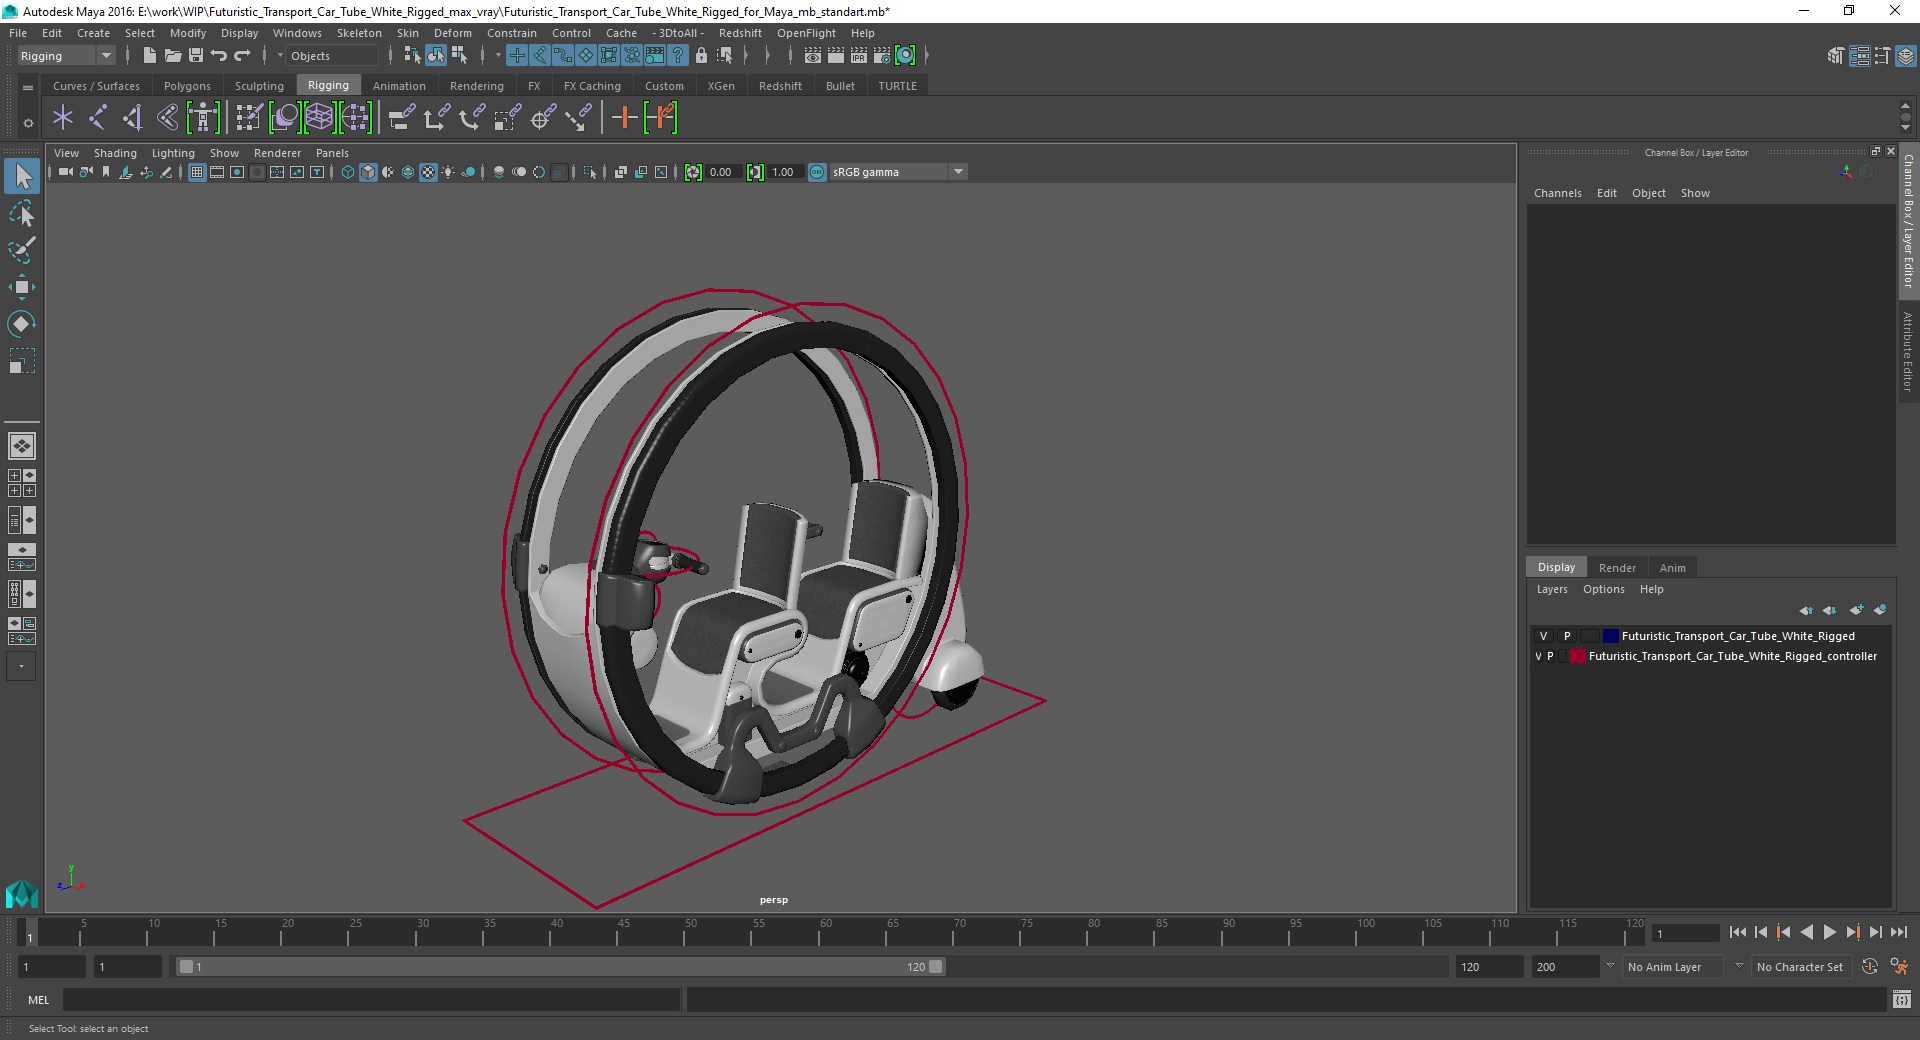
Task: Switch to the Anim layer tab
Action: pos(1672,567)
